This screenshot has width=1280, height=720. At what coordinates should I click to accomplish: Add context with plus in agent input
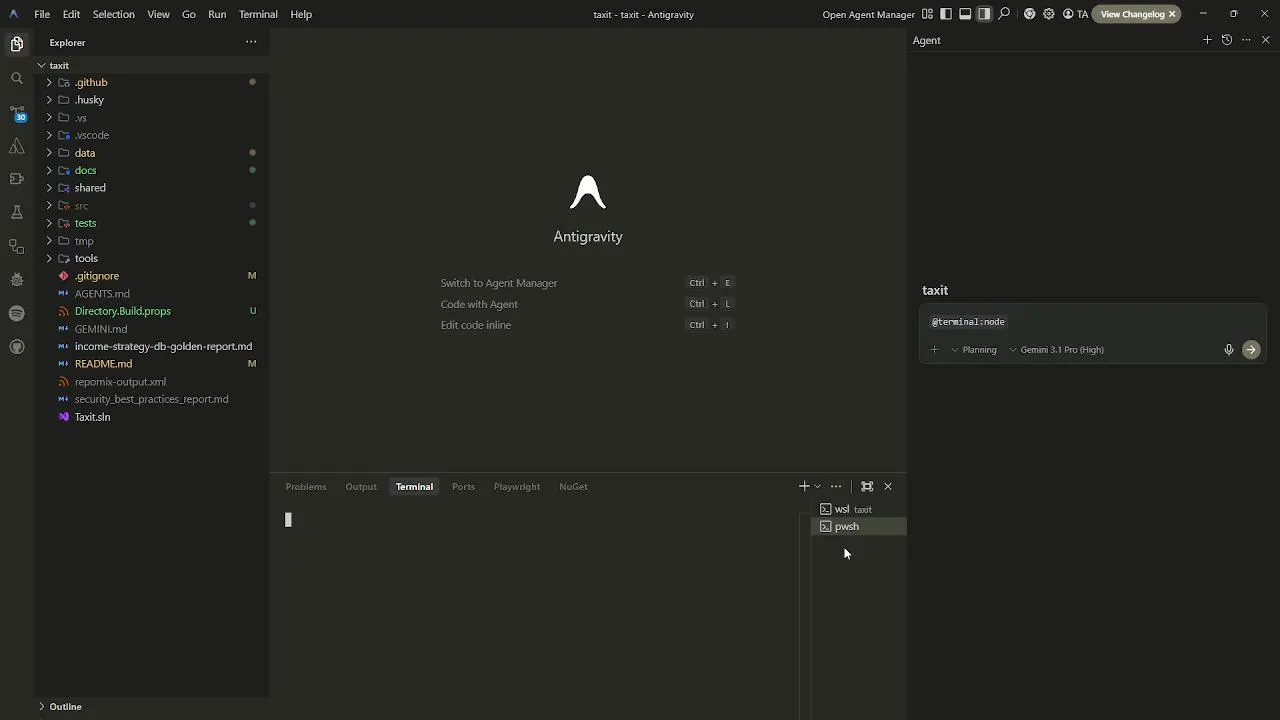pos(934,350)
